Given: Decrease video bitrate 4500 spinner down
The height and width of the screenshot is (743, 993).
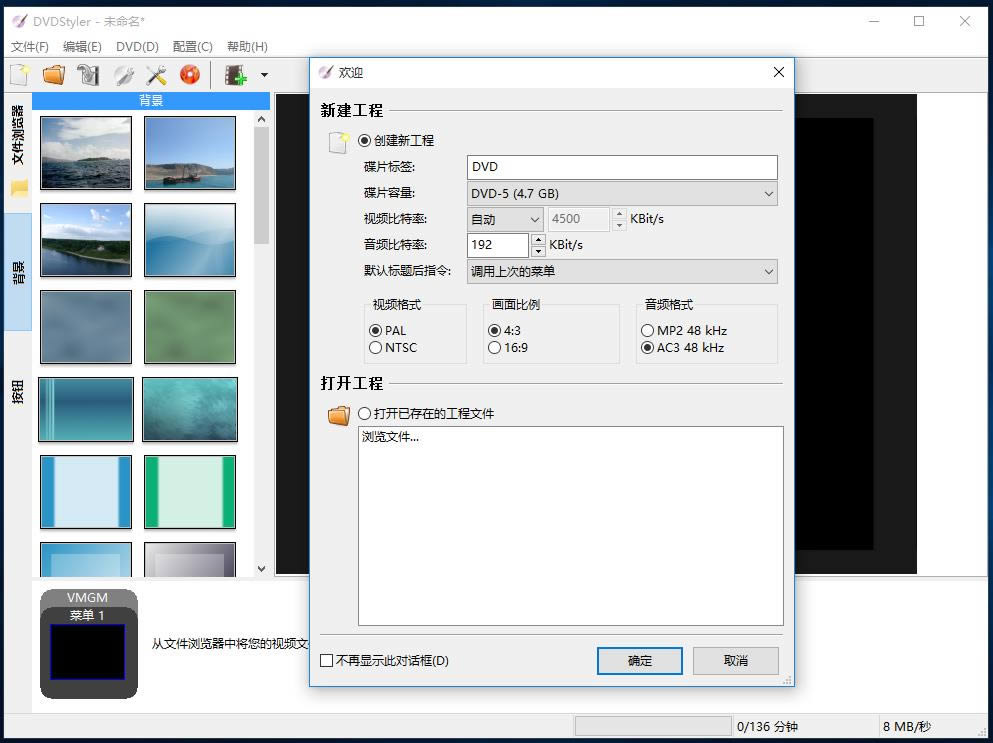Looking at the screenshot, I should 619,225.
